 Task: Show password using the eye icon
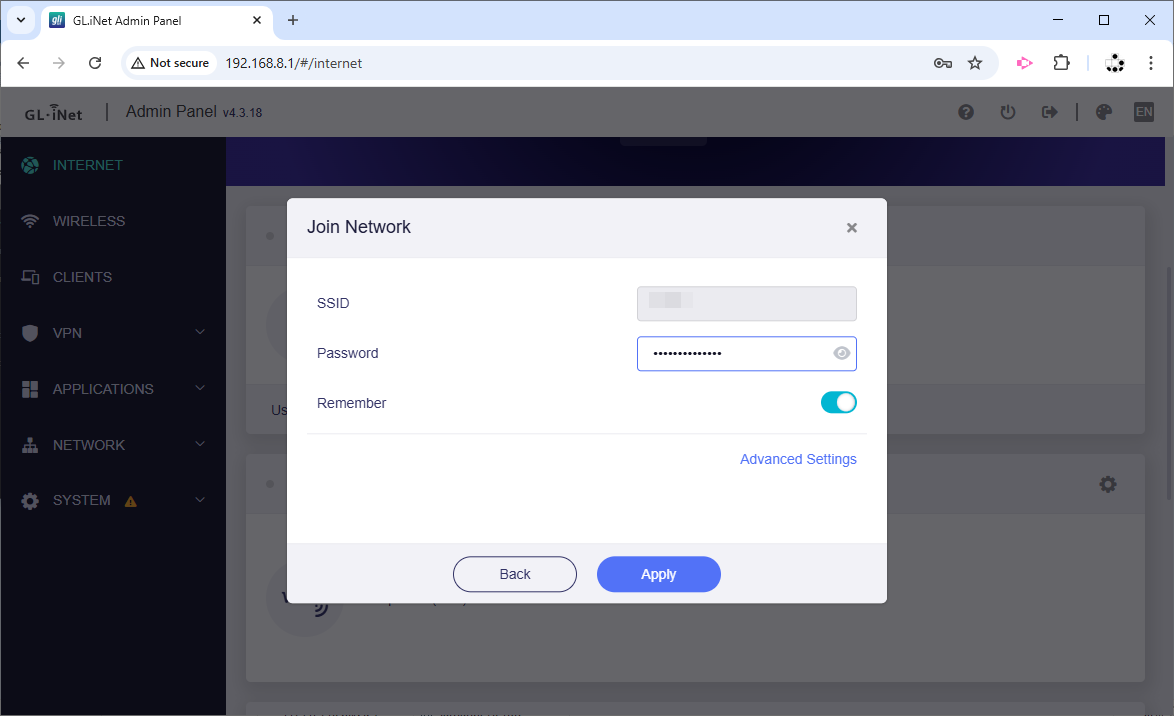click(x=841, y=353)
